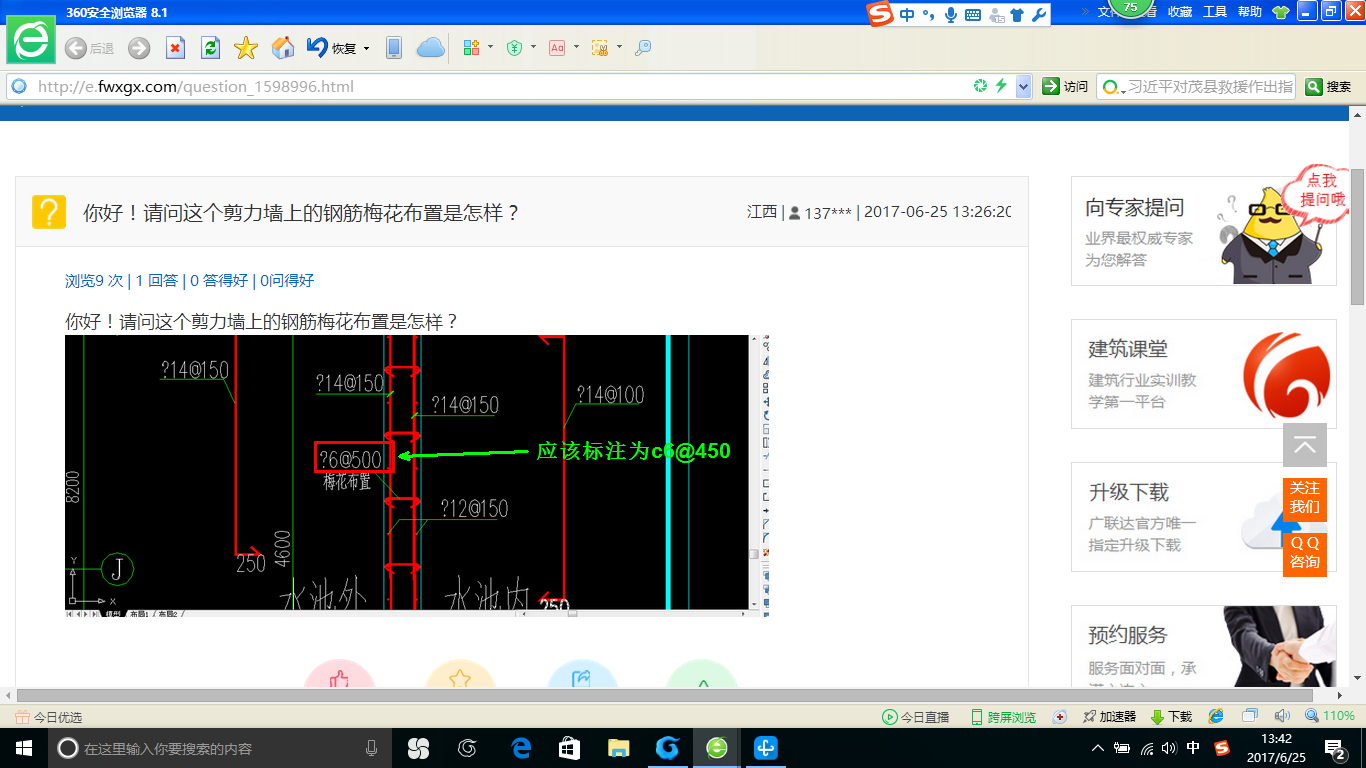Toggle Sogou Chinese/English input mode
1366x768 pixels.
pos(907,14)
